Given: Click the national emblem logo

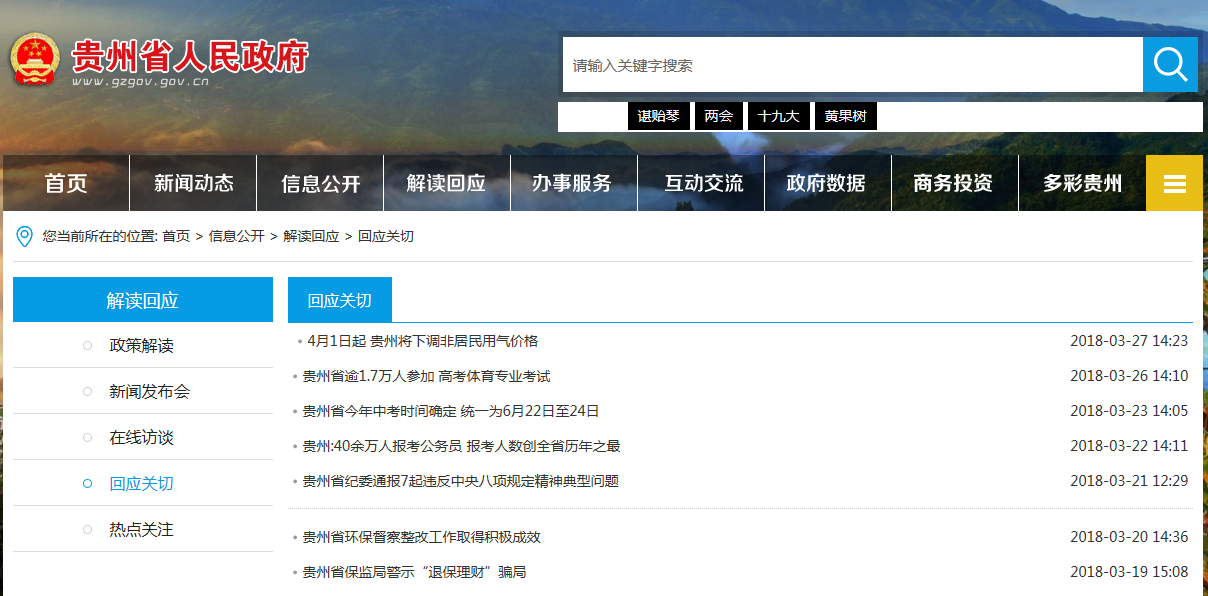Looking at the screenshot, I should (35, 62).
